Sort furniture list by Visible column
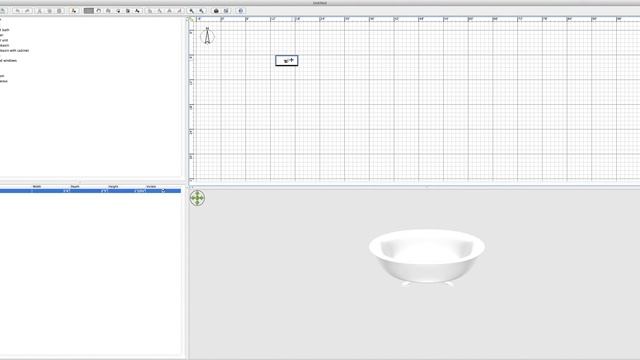 point(151,187)
